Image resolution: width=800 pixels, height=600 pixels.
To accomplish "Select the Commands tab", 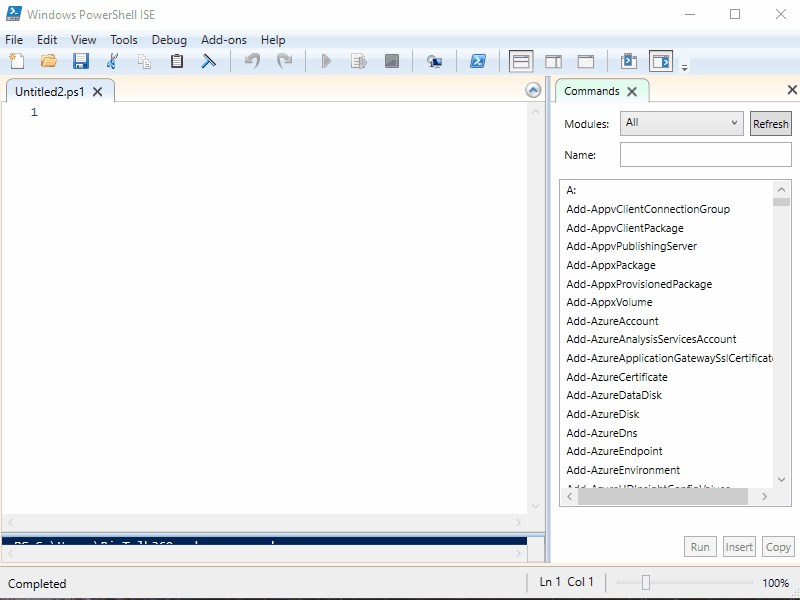I will (592, 91).
